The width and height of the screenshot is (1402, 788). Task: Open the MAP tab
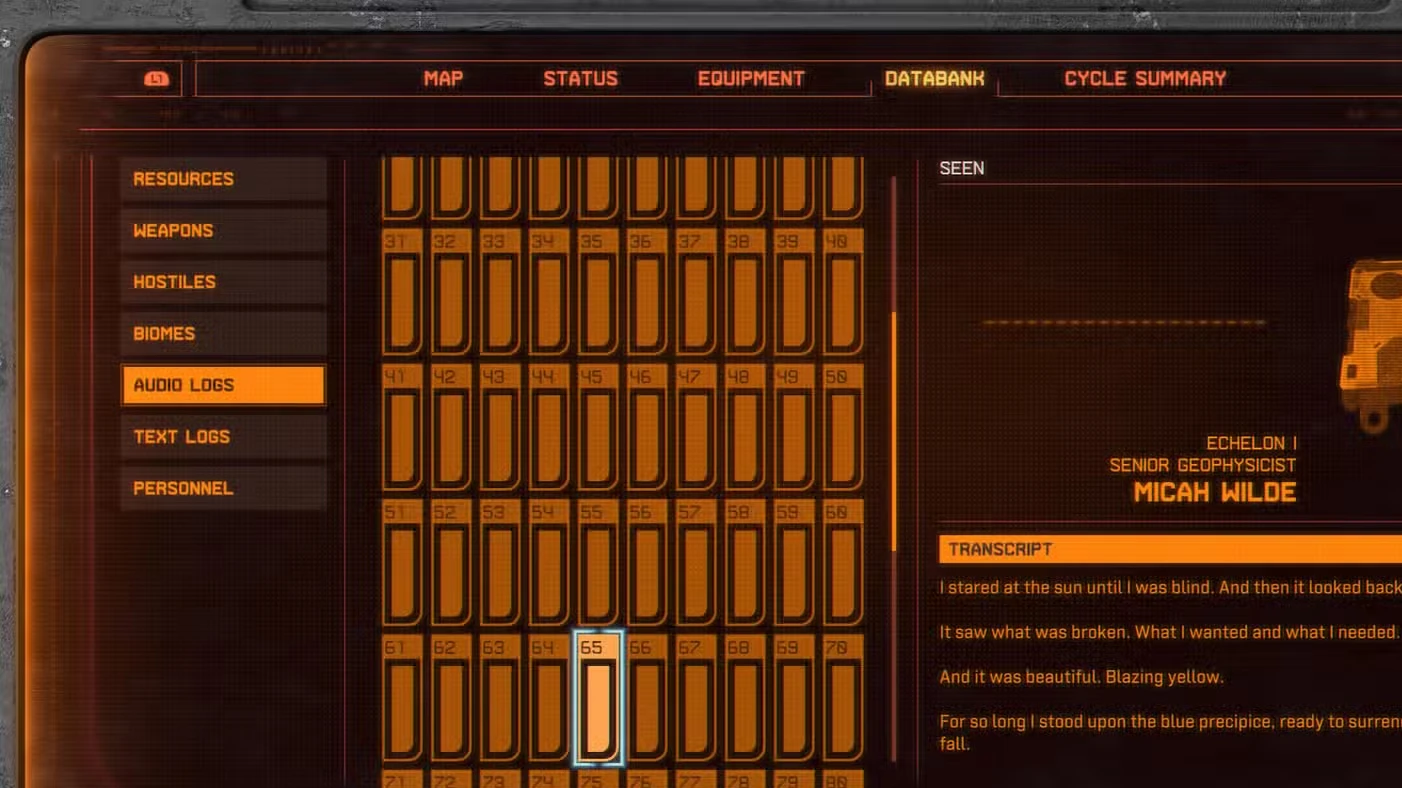(x=443, y=79)
